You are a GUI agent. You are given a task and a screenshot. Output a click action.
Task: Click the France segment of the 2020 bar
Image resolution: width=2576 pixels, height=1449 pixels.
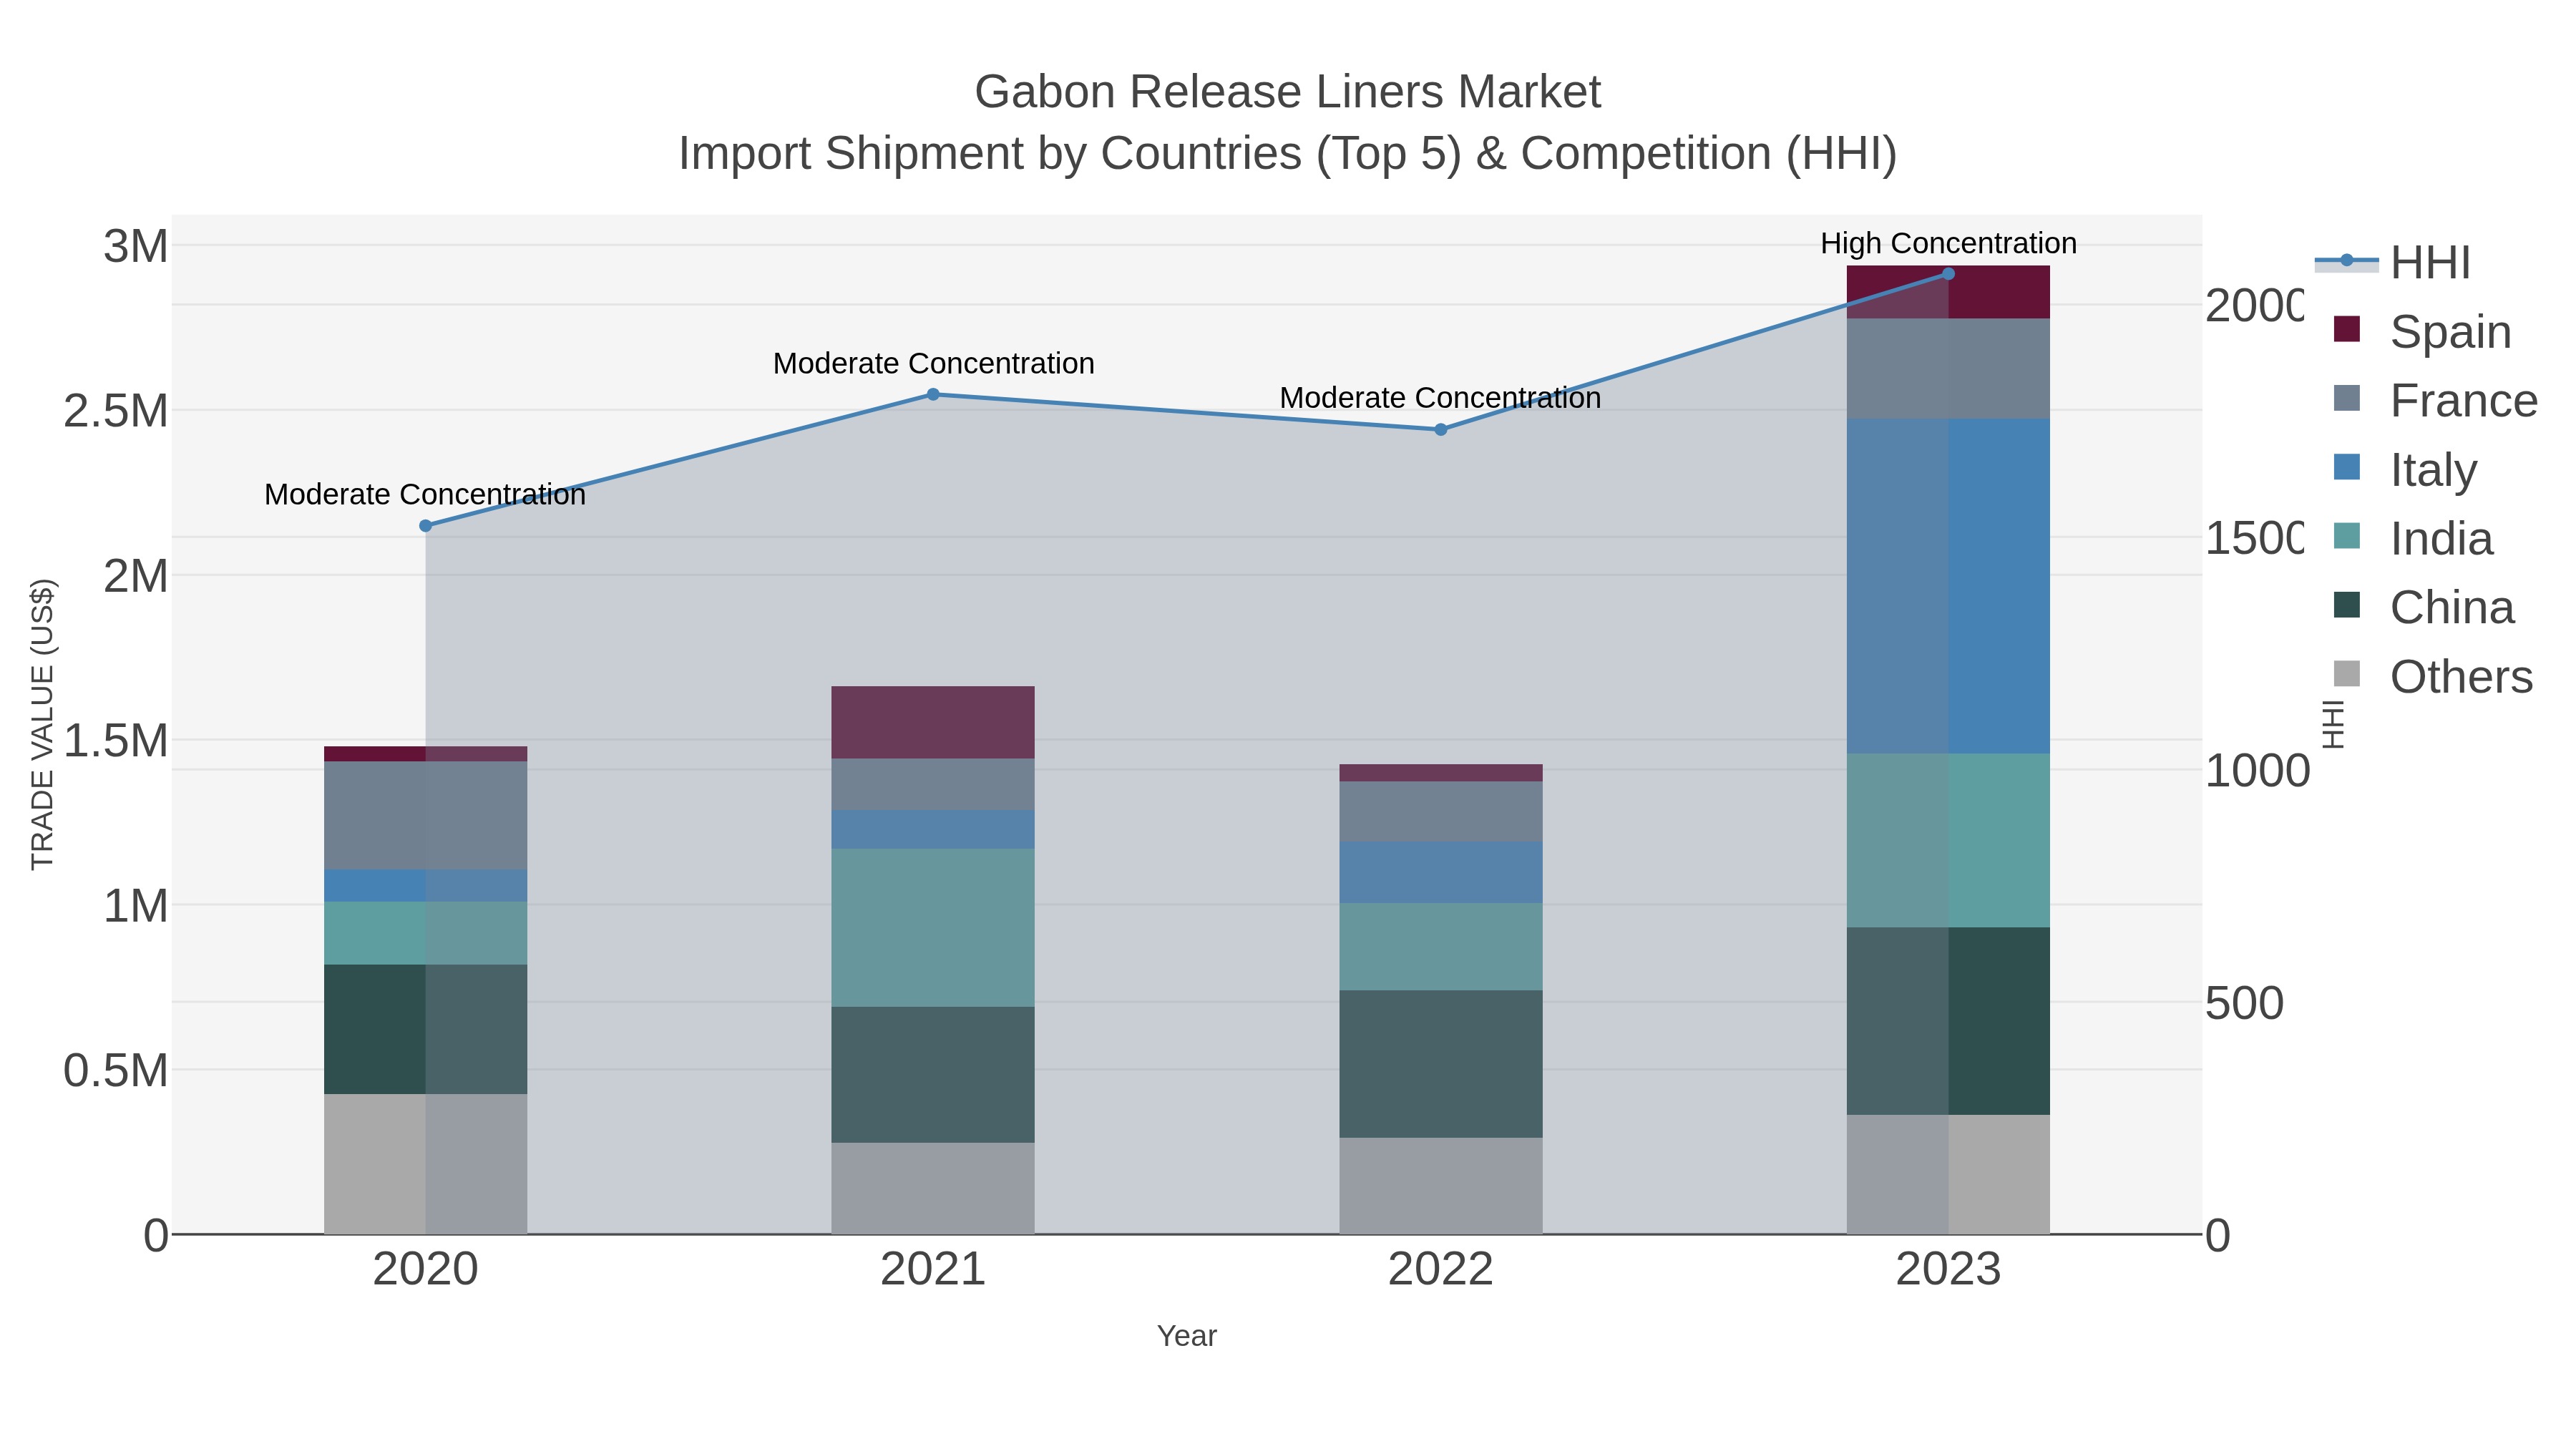point(426,816)
